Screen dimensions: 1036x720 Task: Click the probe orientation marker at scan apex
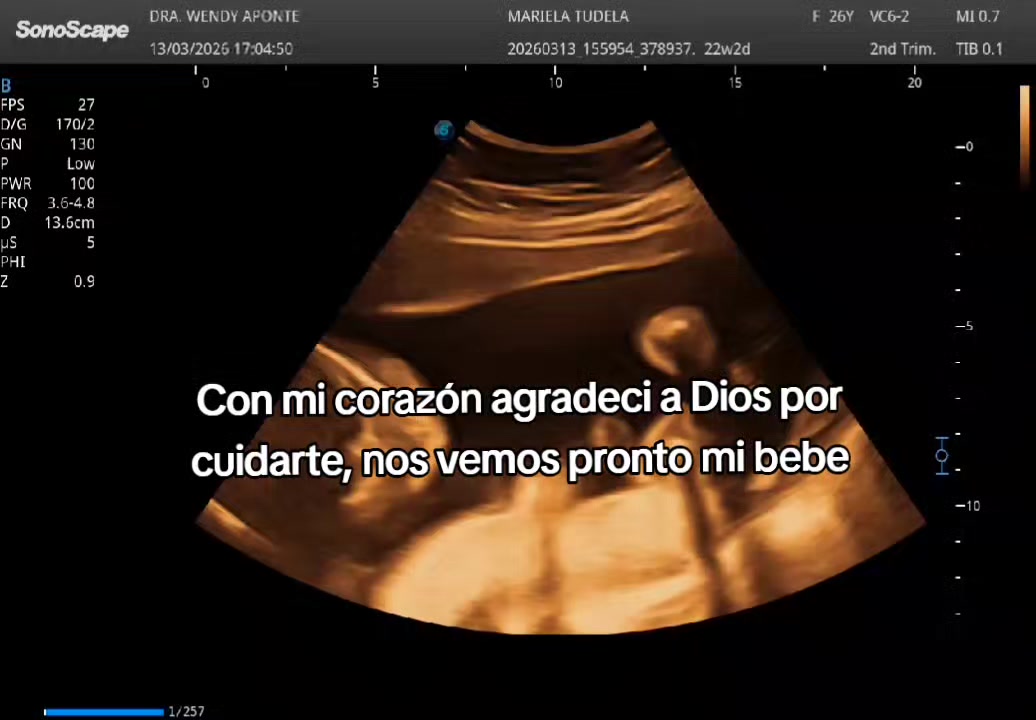(x=444, y=129)
